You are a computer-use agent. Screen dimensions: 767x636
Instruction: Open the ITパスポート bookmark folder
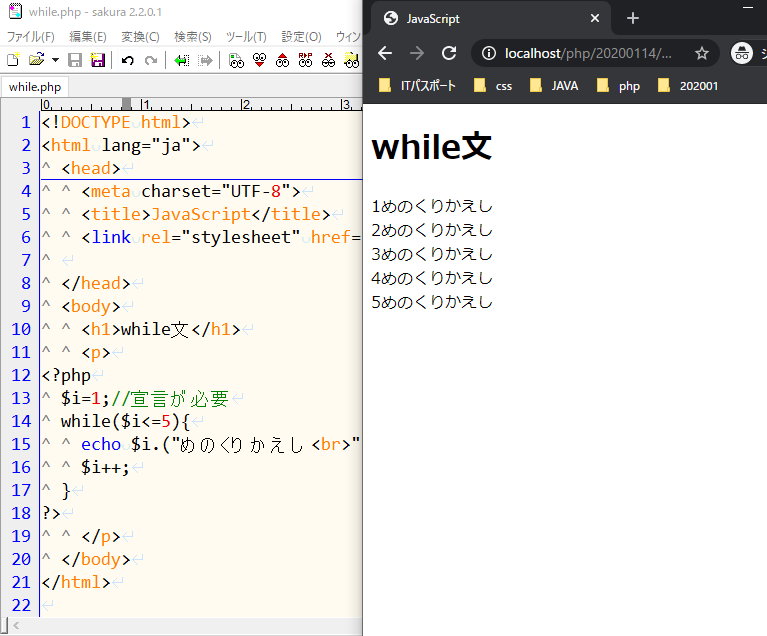pos(418,85)
